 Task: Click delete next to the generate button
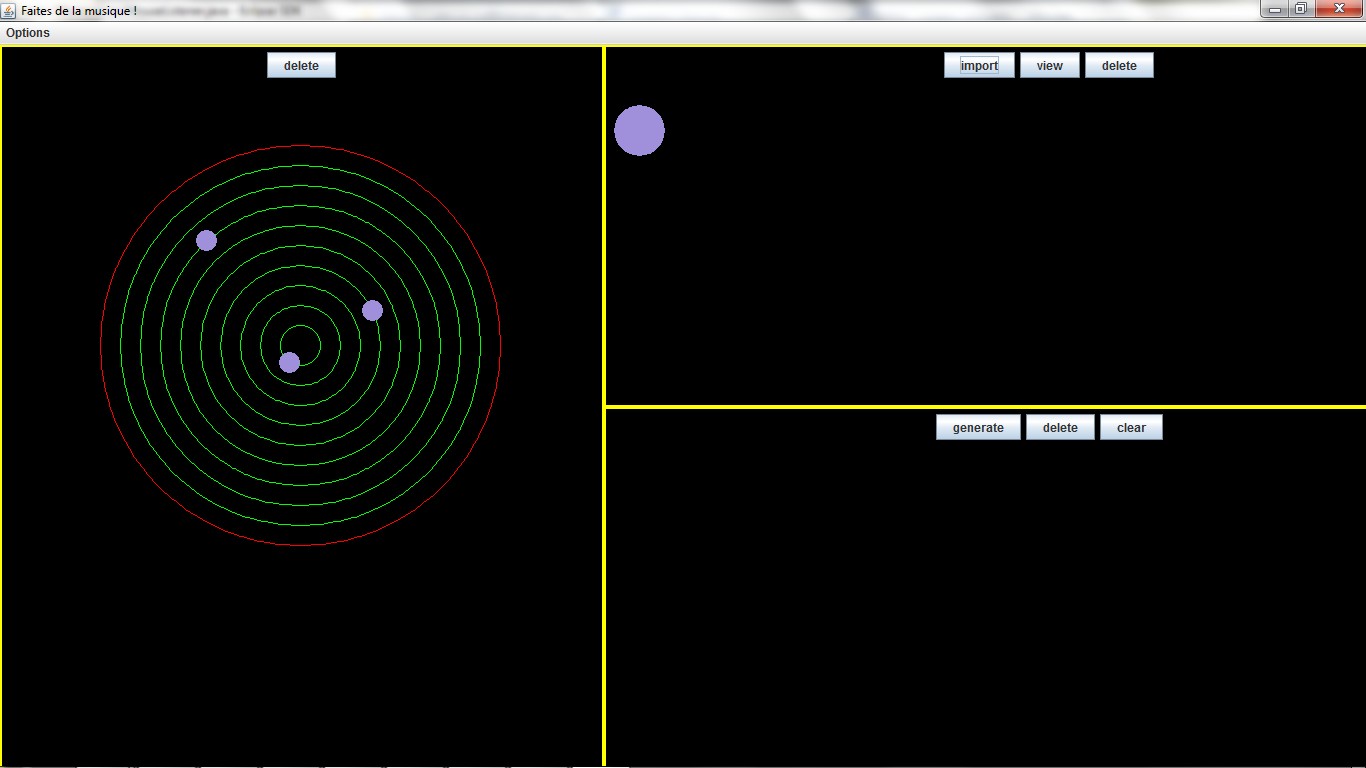tap(1060, 427)
